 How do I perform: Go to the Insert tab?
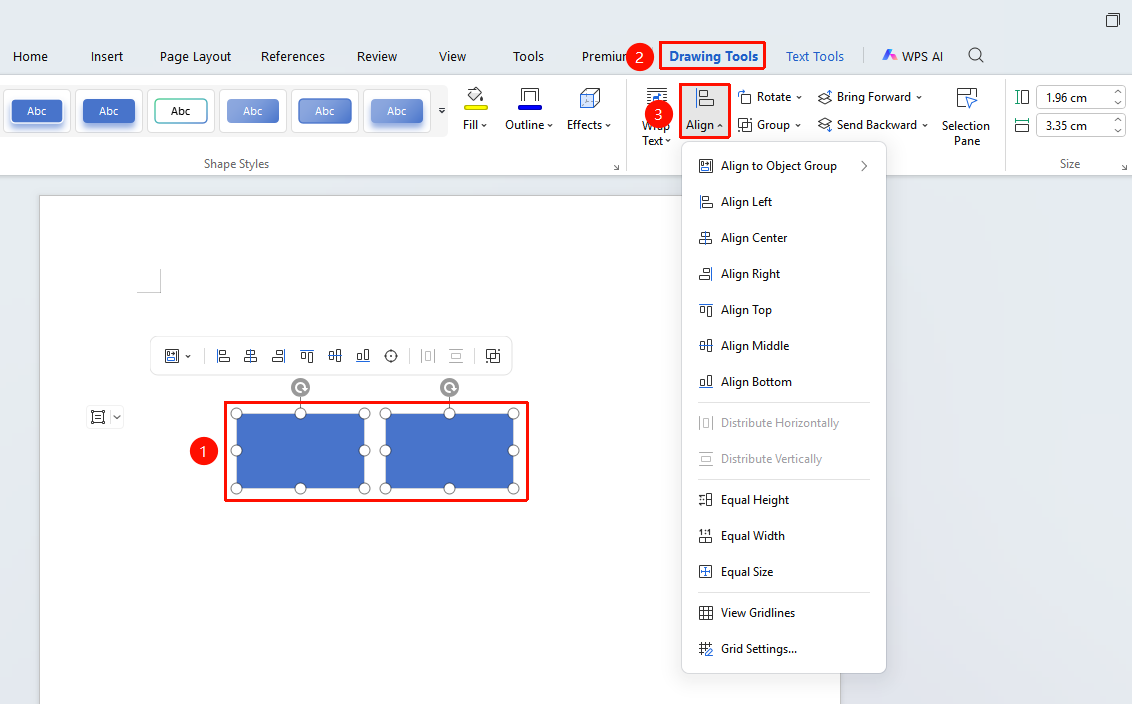pyautogui.click(x=107, y=56)
